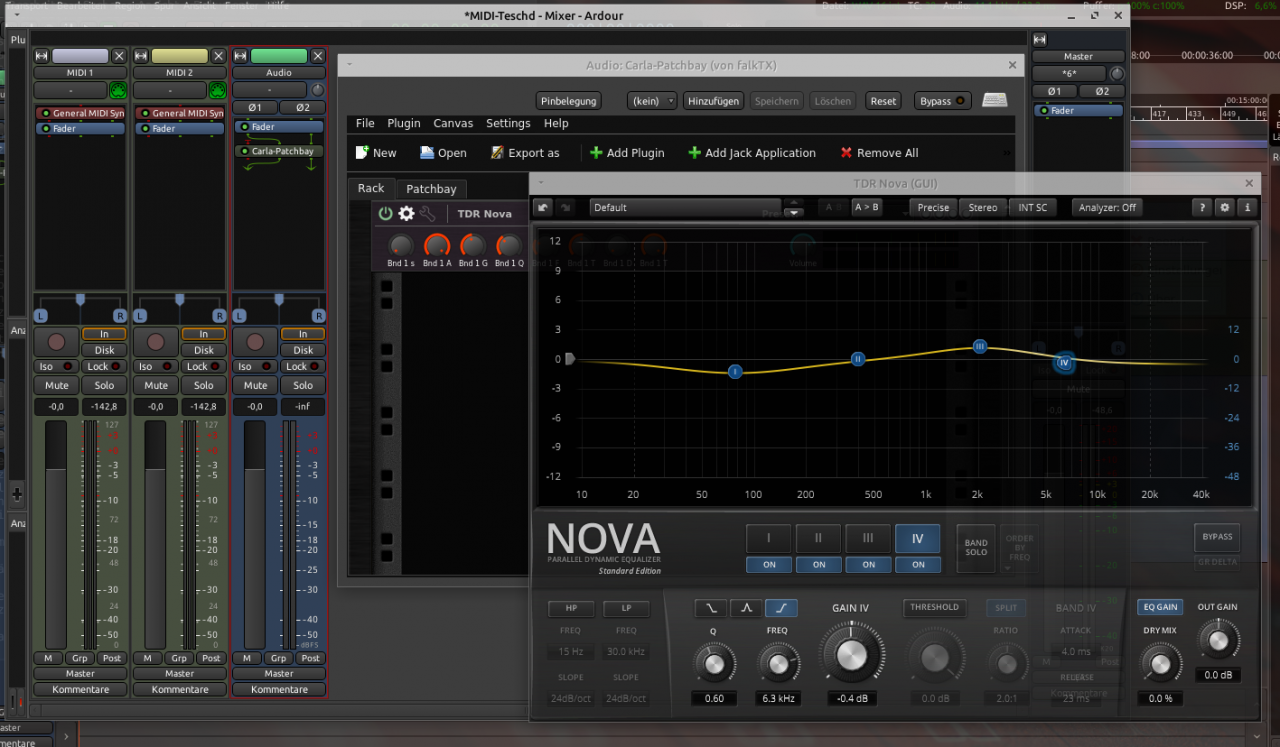Click Remove All in the Carla toolbar

879,153
